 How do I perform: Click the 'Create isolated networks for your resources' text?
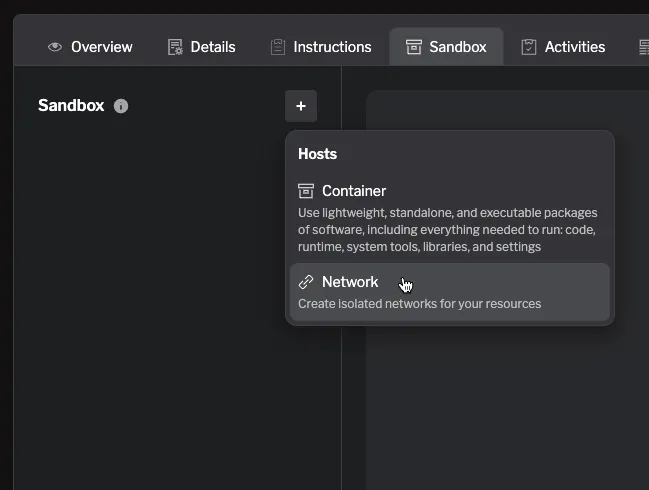[x=419, y=304]
